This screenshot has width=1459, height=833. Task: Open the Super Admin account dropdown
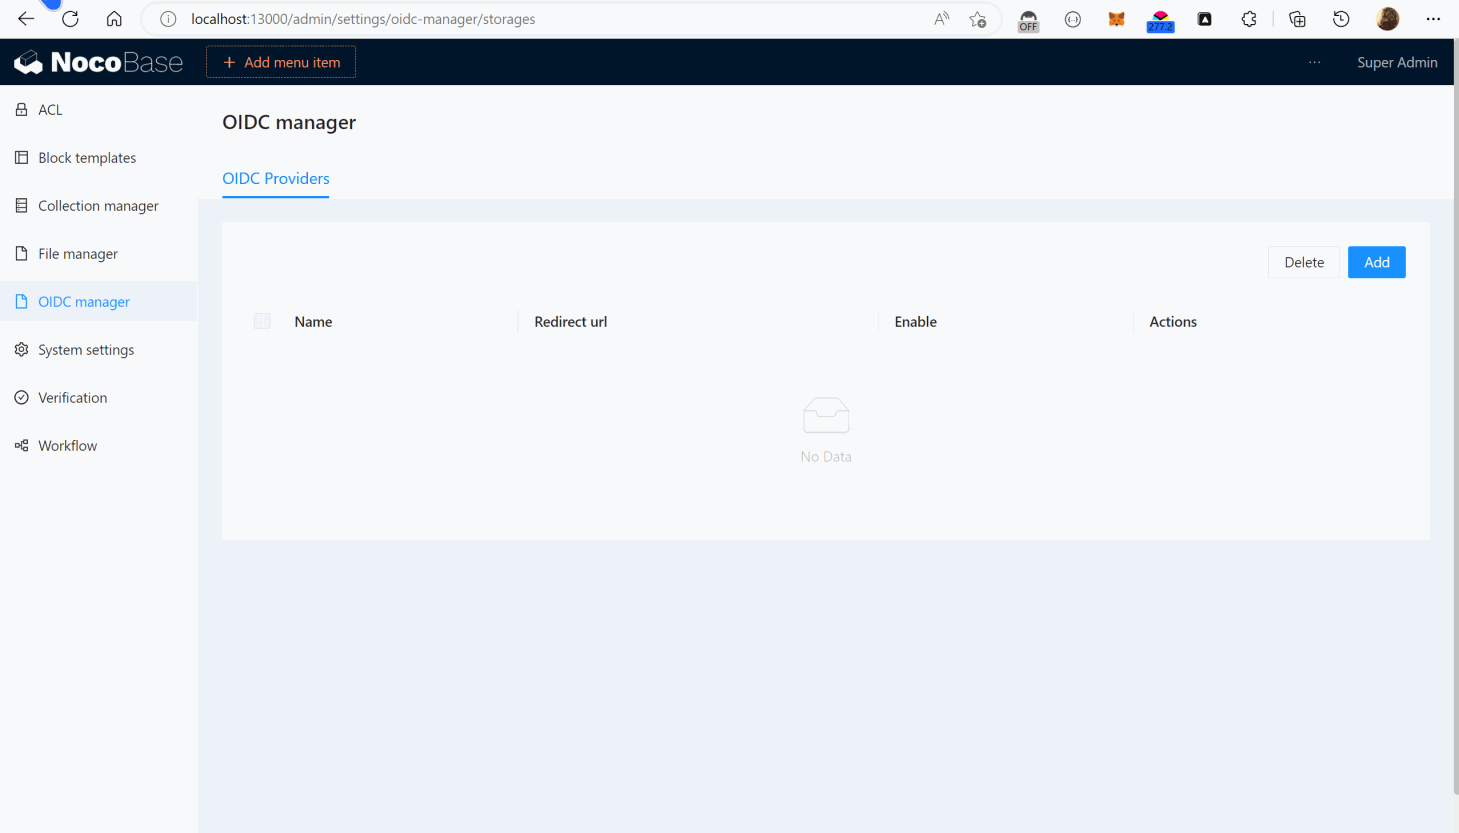[1397, 61]
